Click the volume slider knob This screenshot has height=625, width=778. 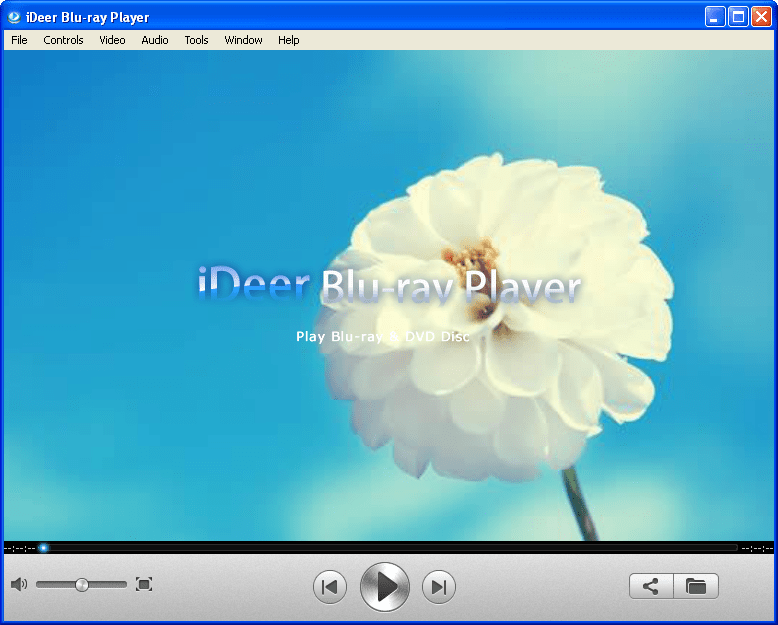(x=82, y=585)
